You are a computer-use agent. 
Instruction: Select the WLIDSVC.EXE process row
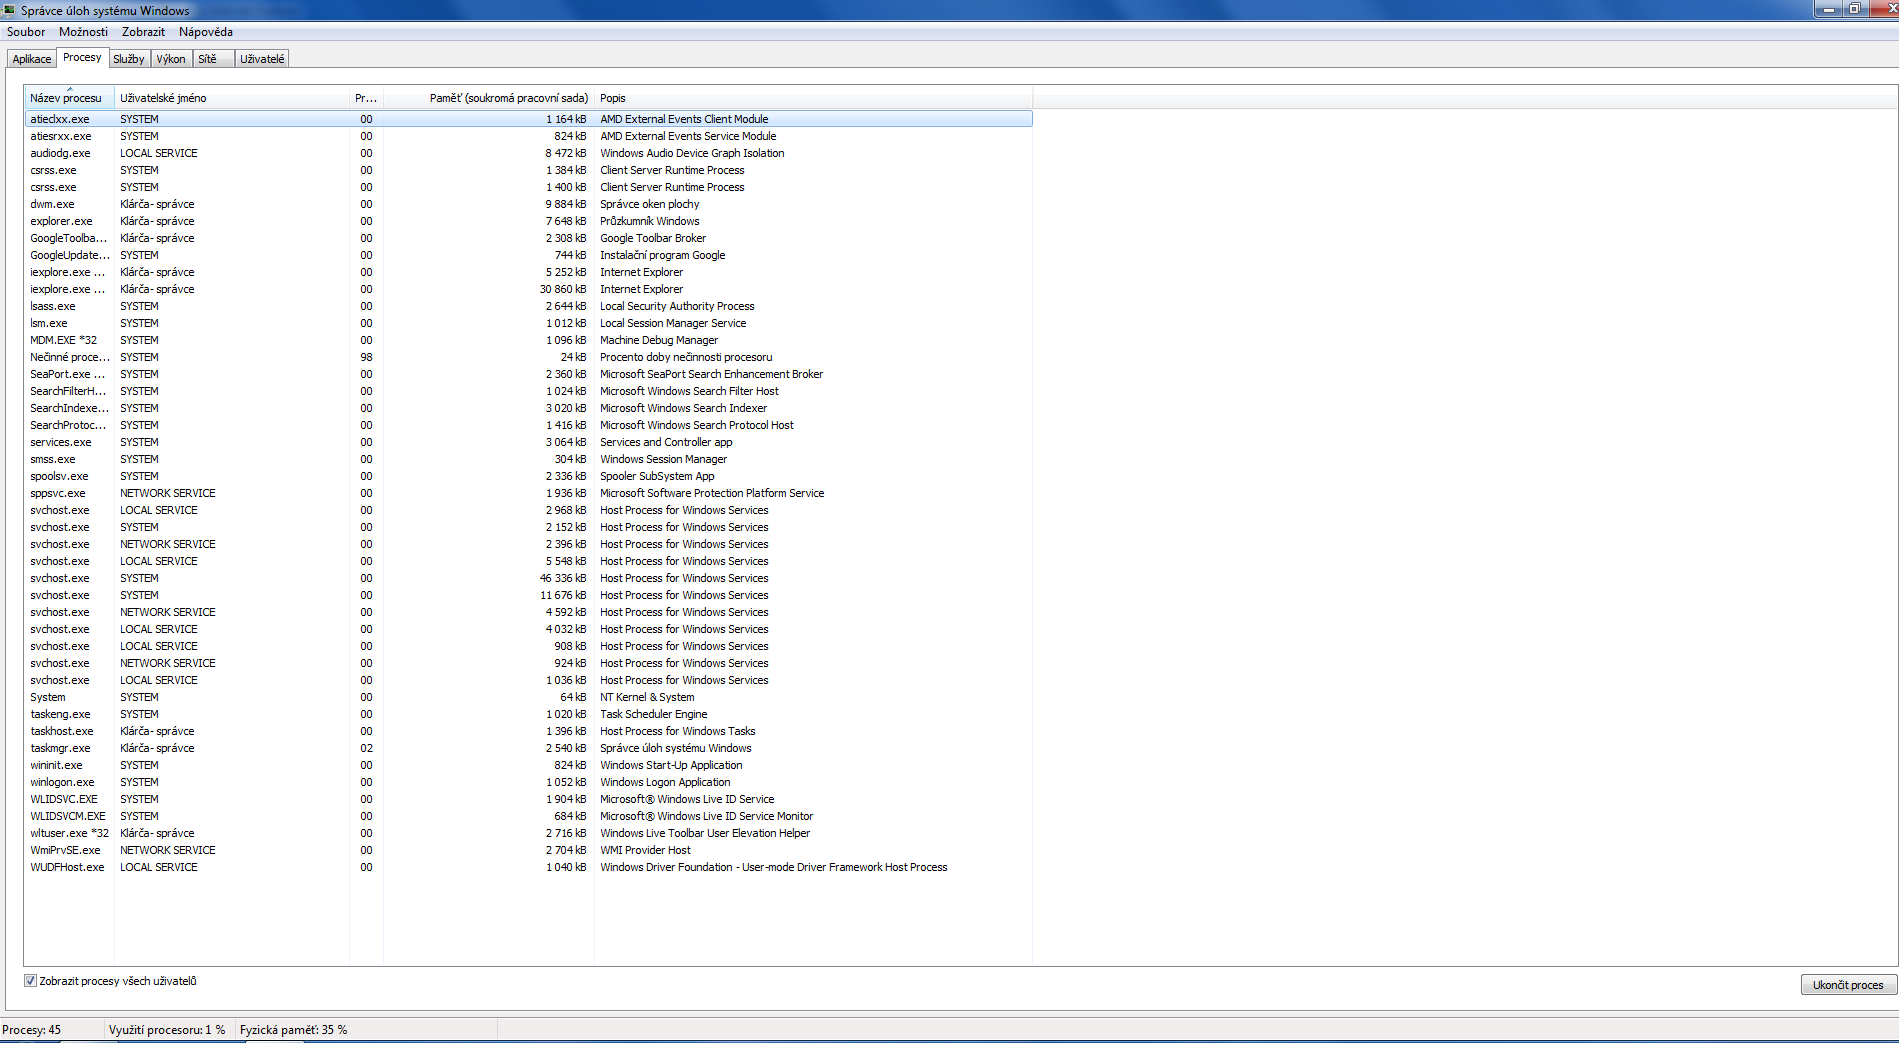click(x=528, y=799)
